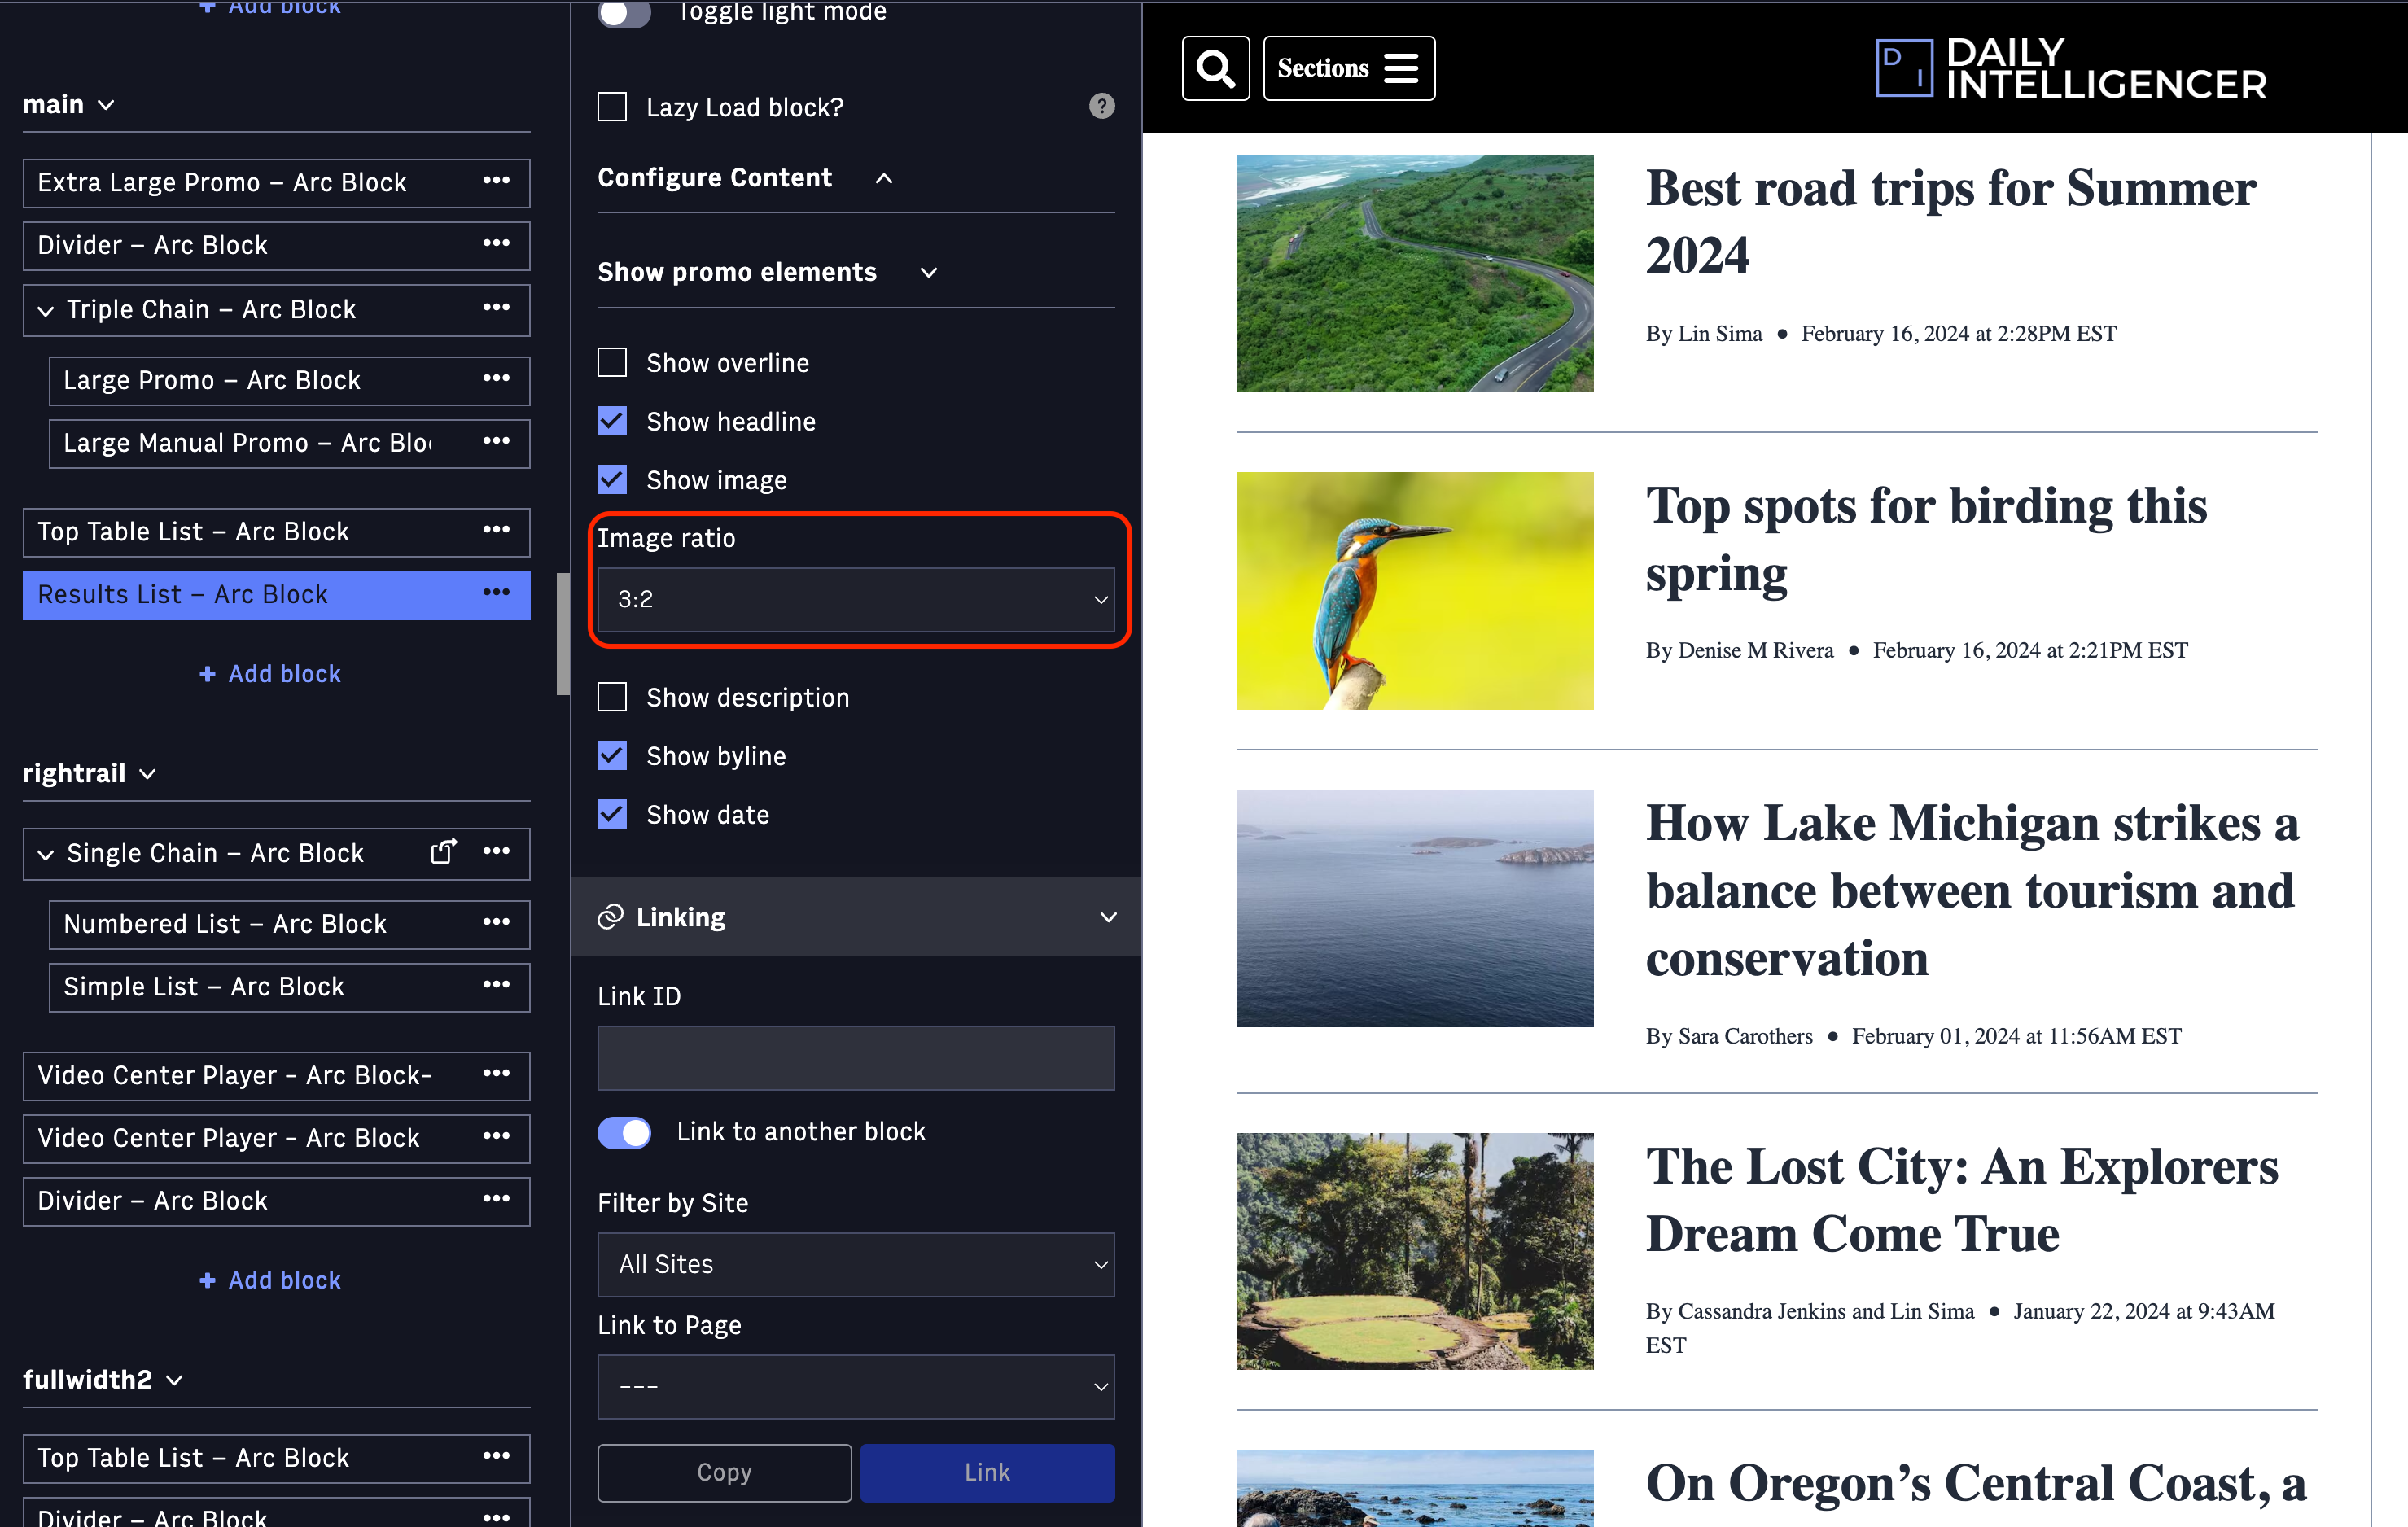
Task: Click the Daily Intelligencer logo
Action: [x=2071, y=68]
